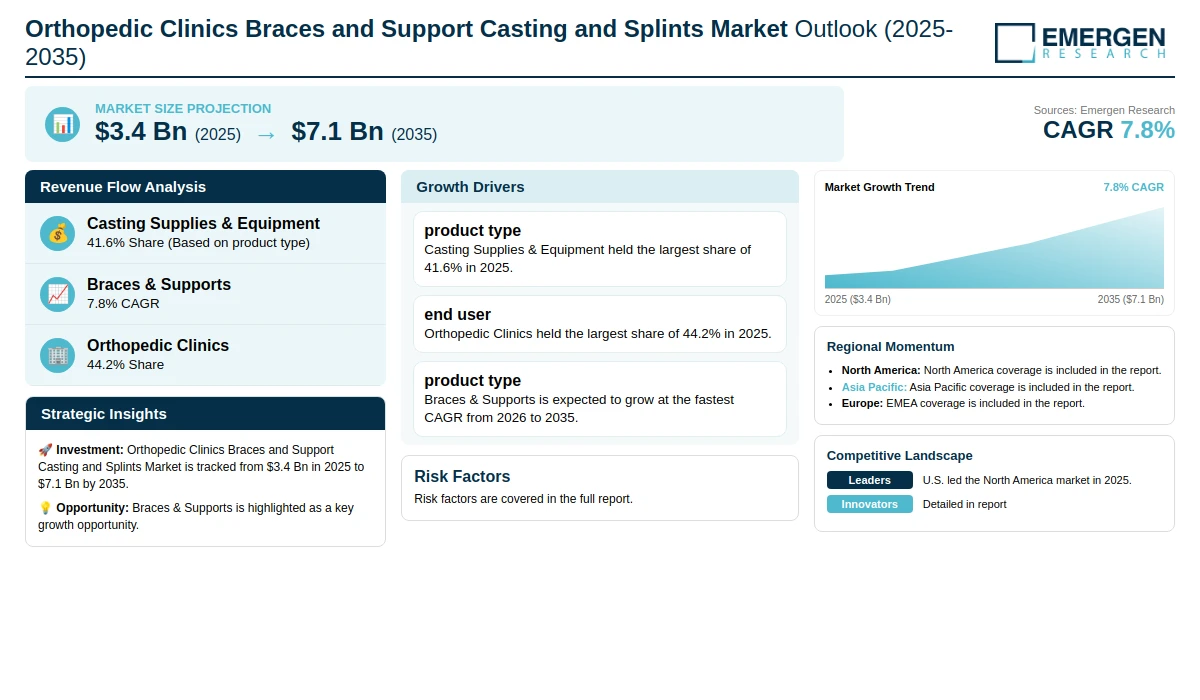This screenshot has width=1200, height=700.
Task: Click the 7.8% CAGR chart label
Action: [x=1134, y=187]
